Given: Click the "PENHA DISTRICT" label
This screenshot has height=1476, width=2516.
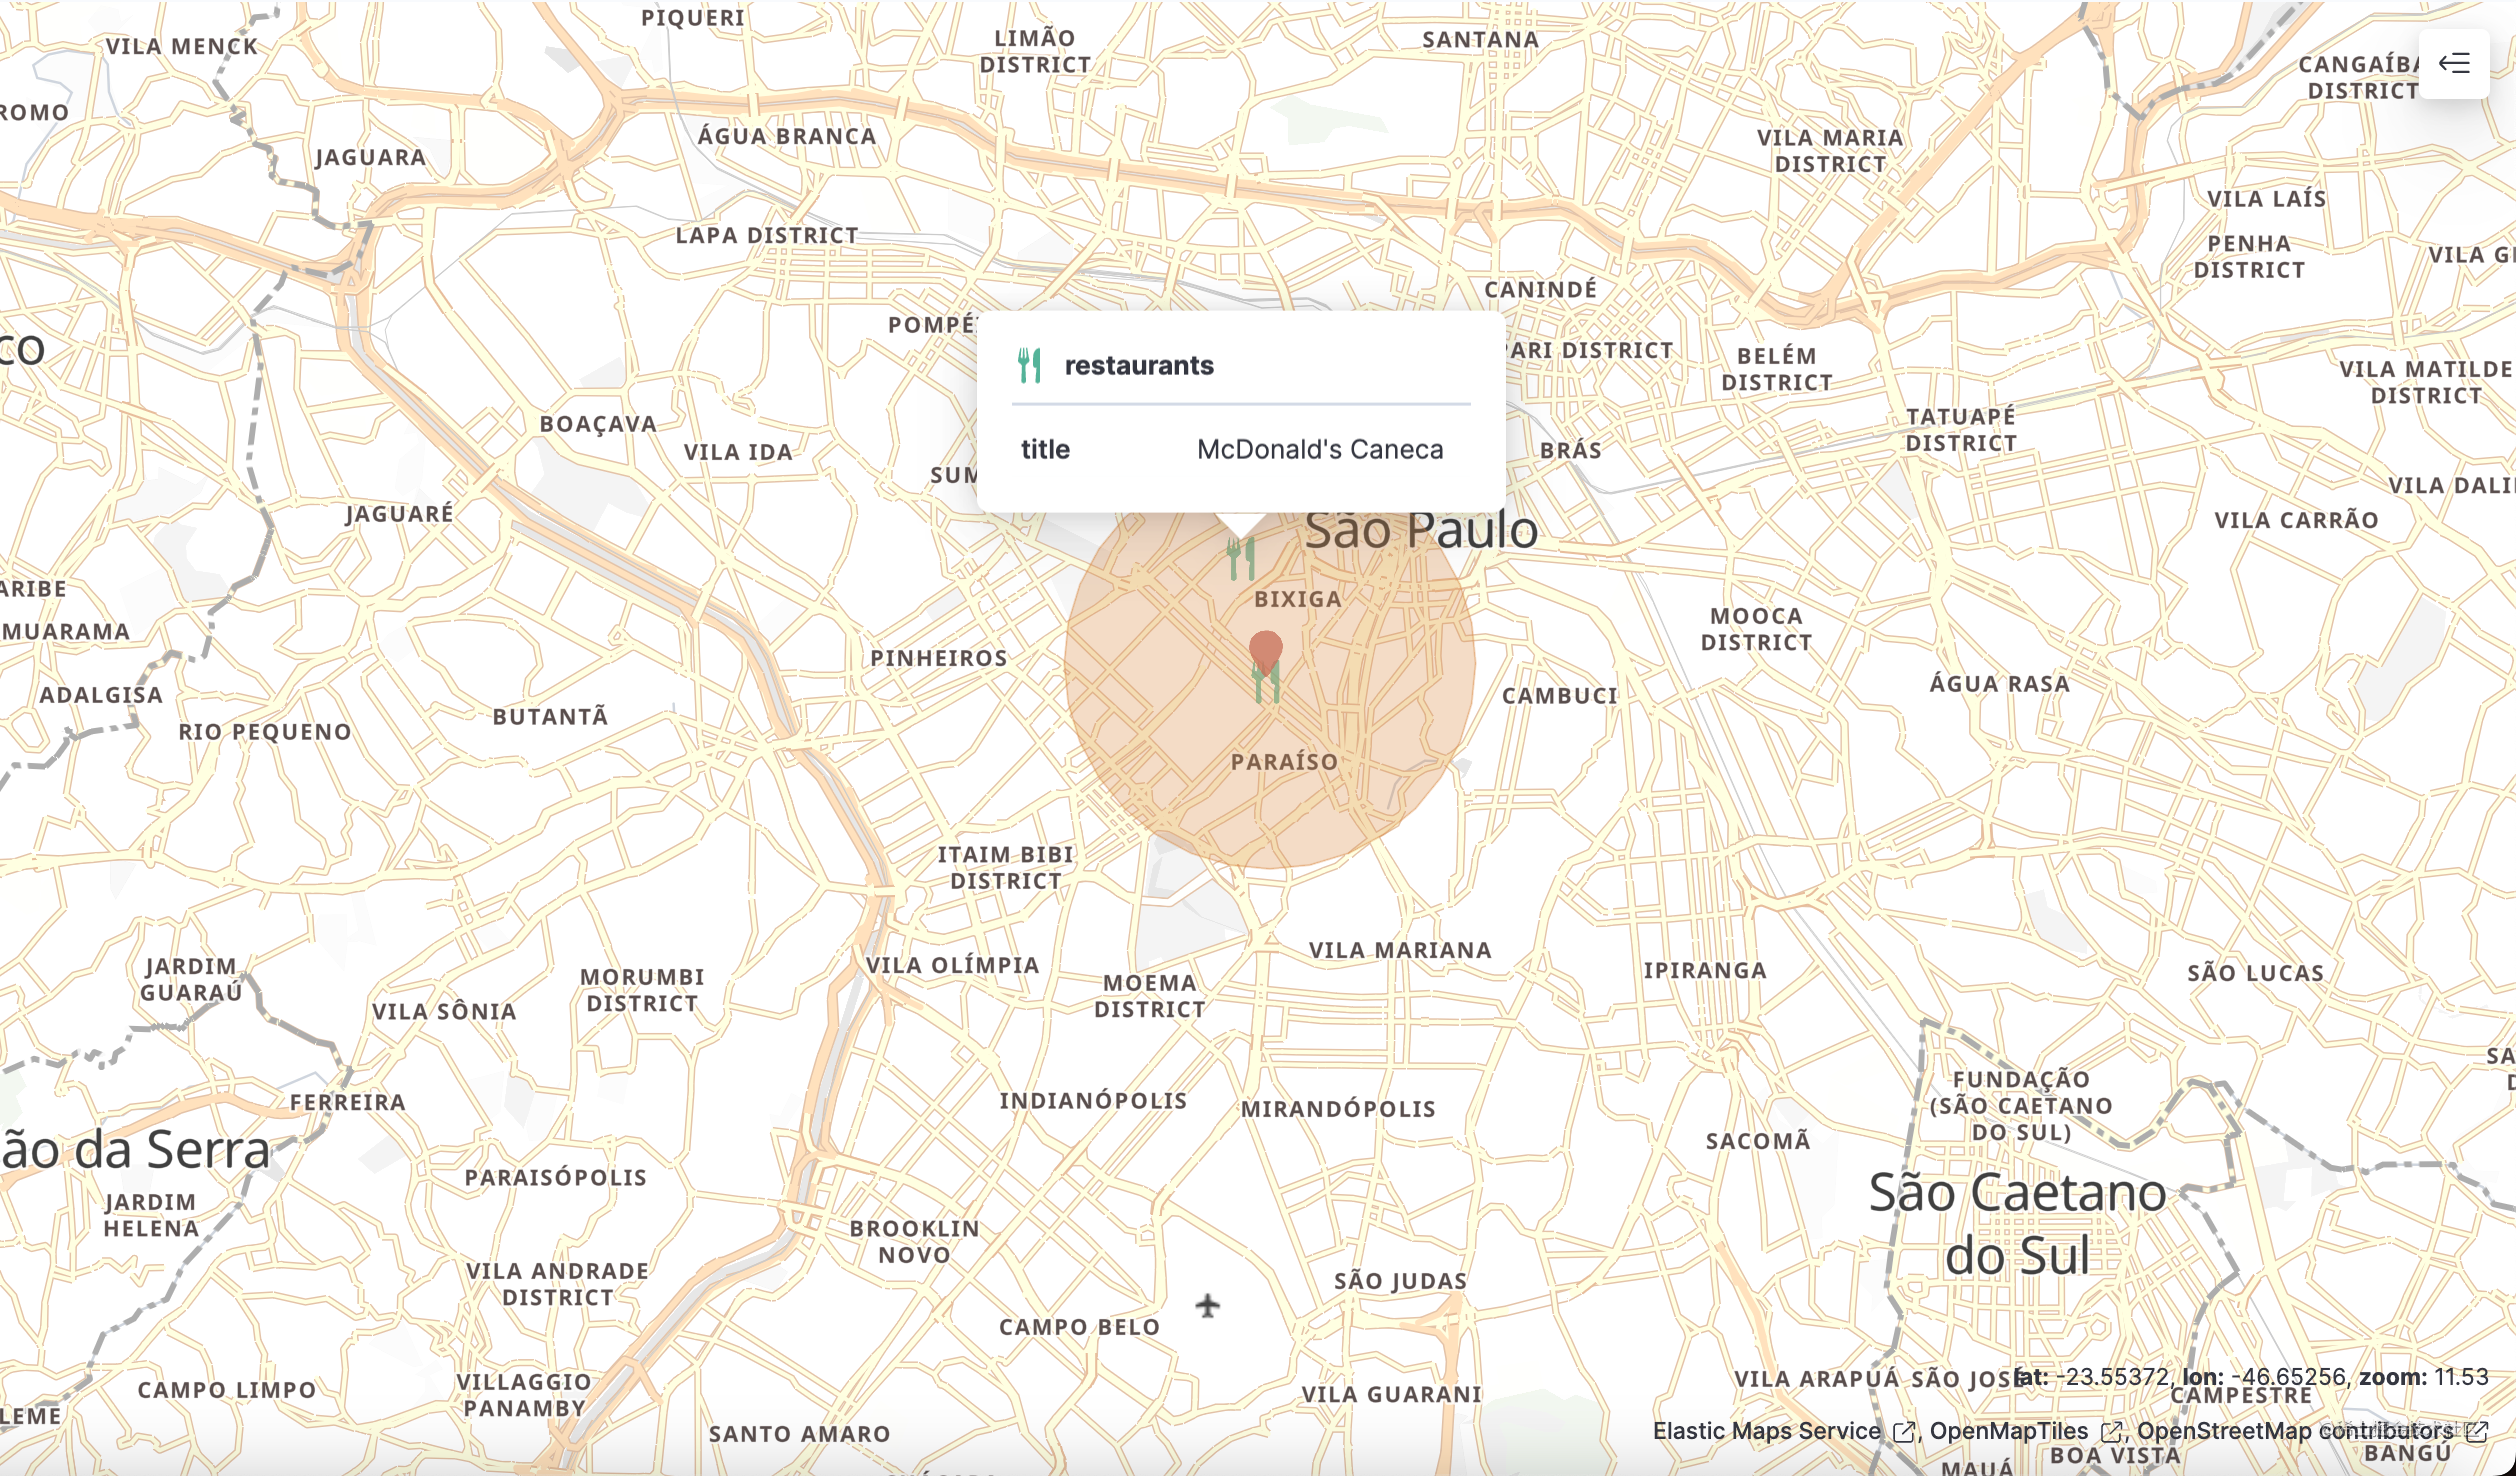Looking at the screenshot, I should pos(2249,257).
